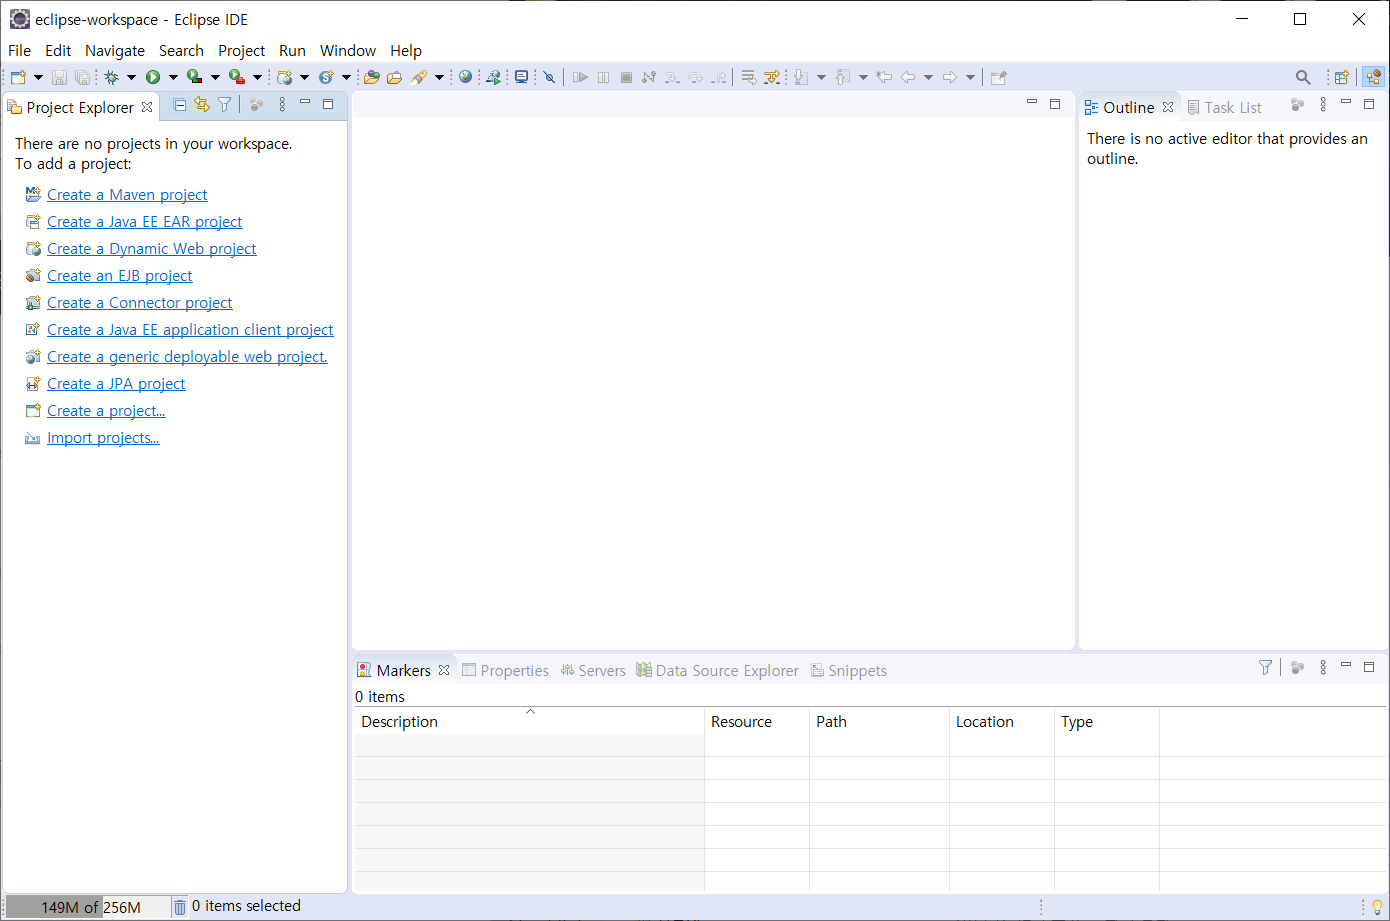The image size is (1390, 921).
Task: Maximize the editor area pane
Action: pyautogui.click(x=1054, y=103)
